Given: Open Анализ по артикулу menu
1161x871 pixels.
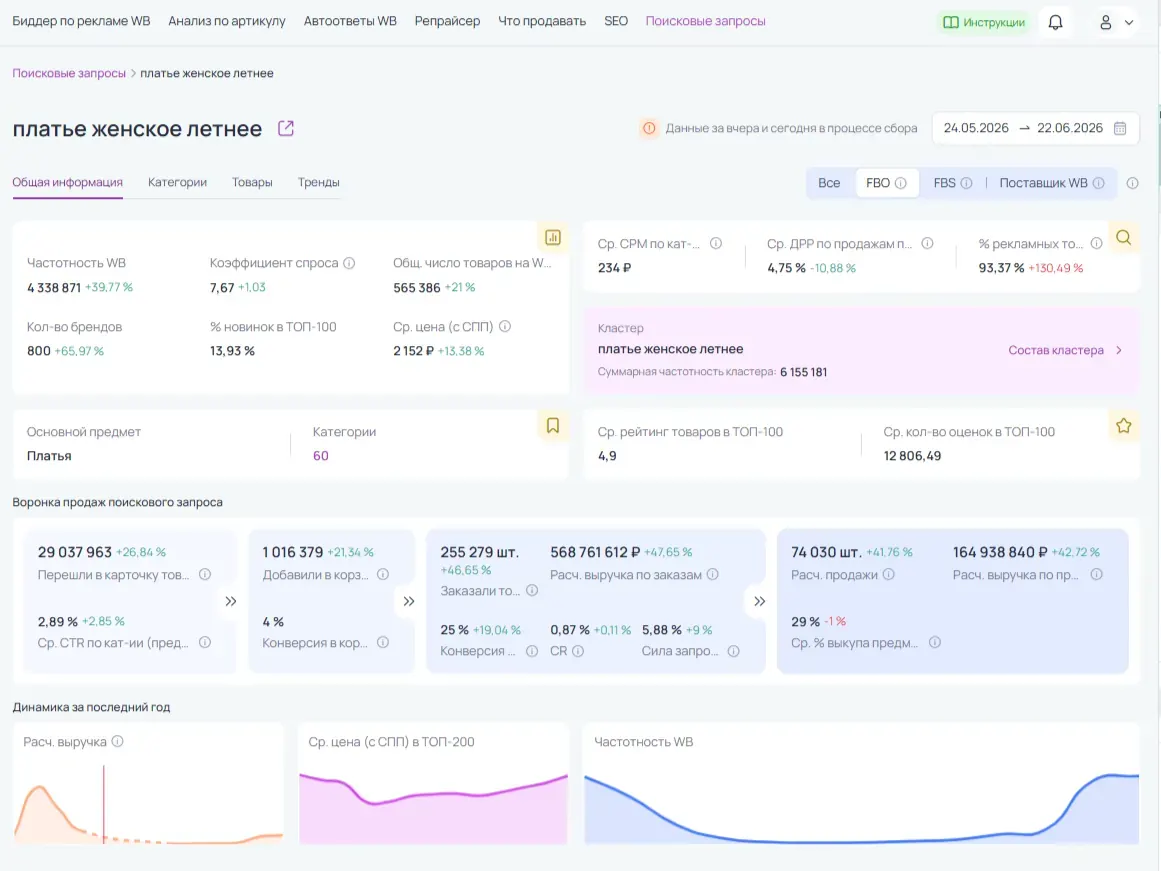Looking at the screenshot, I should [227, 21].
